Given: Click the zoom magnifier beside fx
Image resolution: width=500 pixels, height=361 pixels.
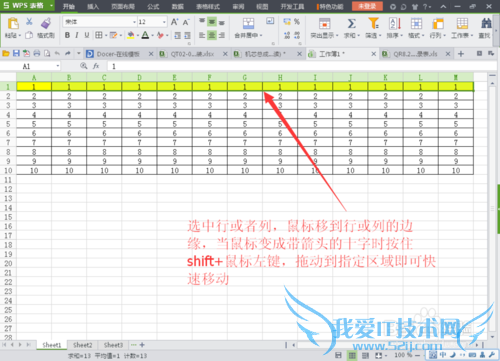Looking at the screenshot, I should tap(84, 66).
